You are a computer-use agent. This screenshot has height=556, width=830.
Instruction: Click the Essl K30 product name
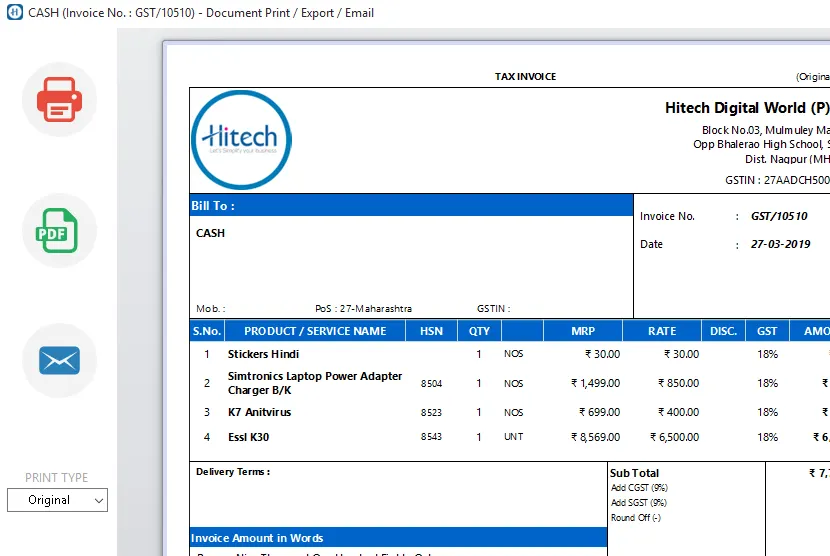tap(248, 437)
